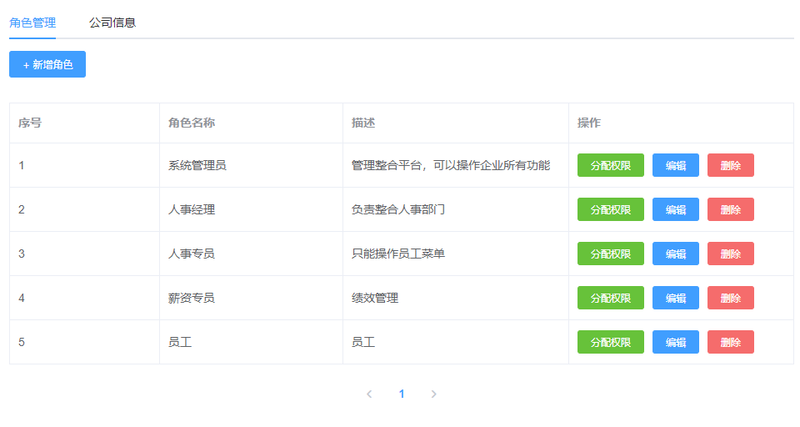Click serial number 2 cell
This screenshot has width=800, height=427.
pyautogui.click(x=84, y=210)
